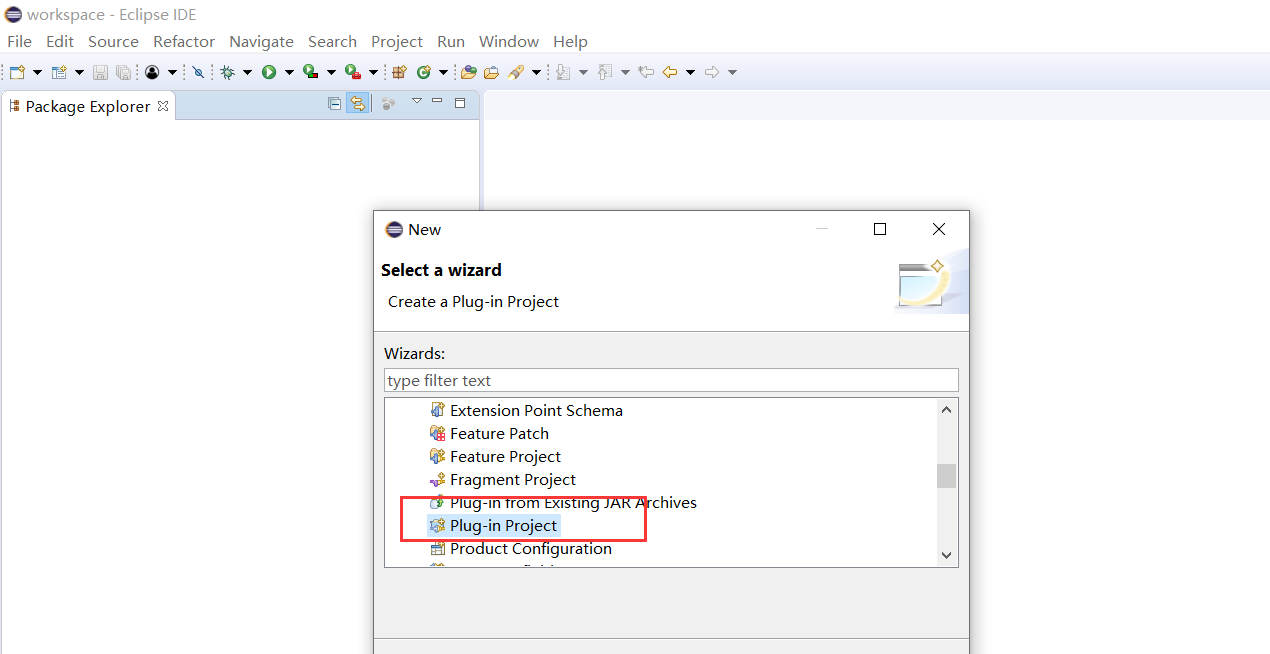Click the yellow Back navigation arrow
The height and width of the screenshot is (654, 1270).
pyautogui.click(x=670, y=72)
